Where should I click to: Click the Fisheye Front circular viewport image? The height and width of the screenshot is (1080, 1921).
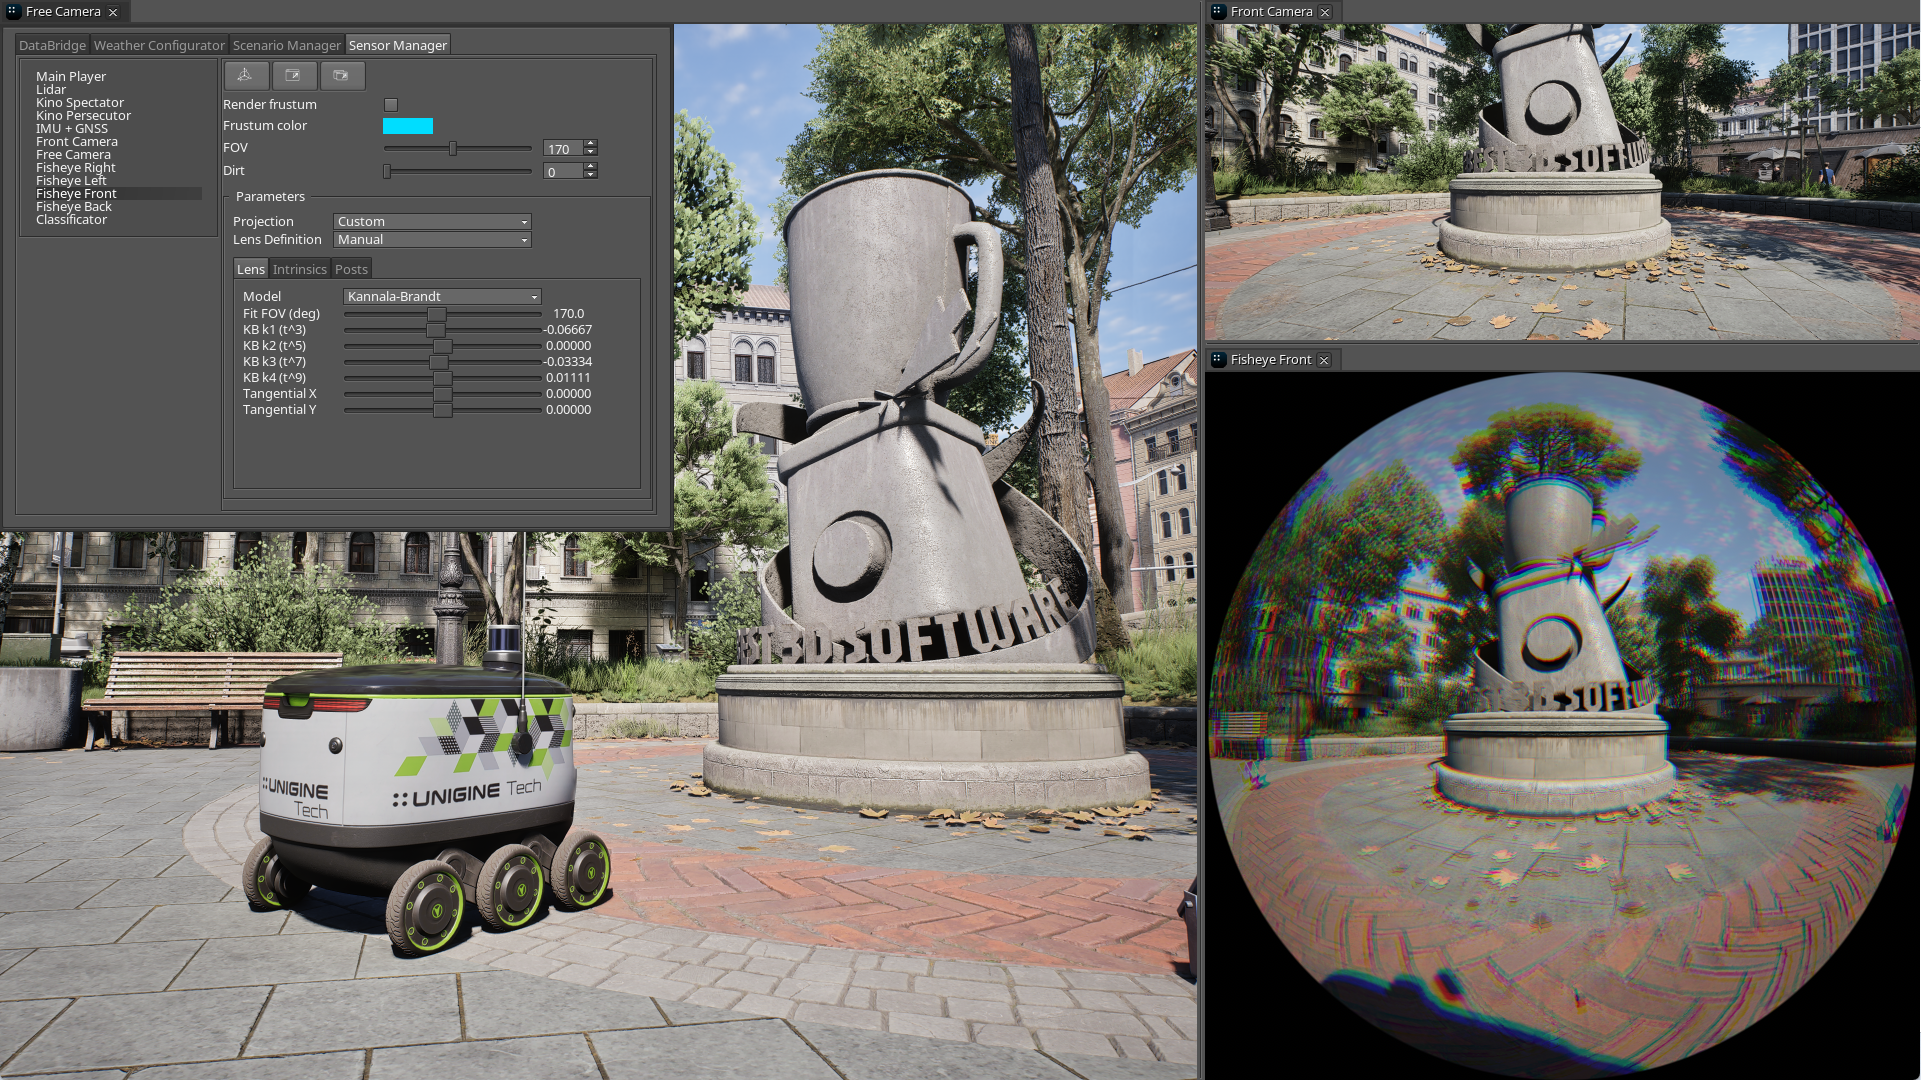point(1562,726)
